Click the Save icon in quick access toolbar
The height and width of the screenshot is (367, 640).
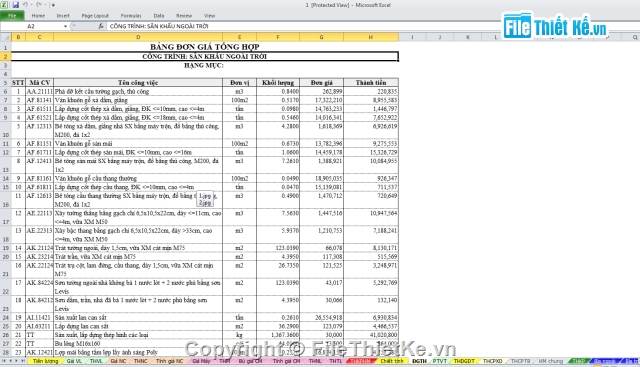[x=15, y=5]
